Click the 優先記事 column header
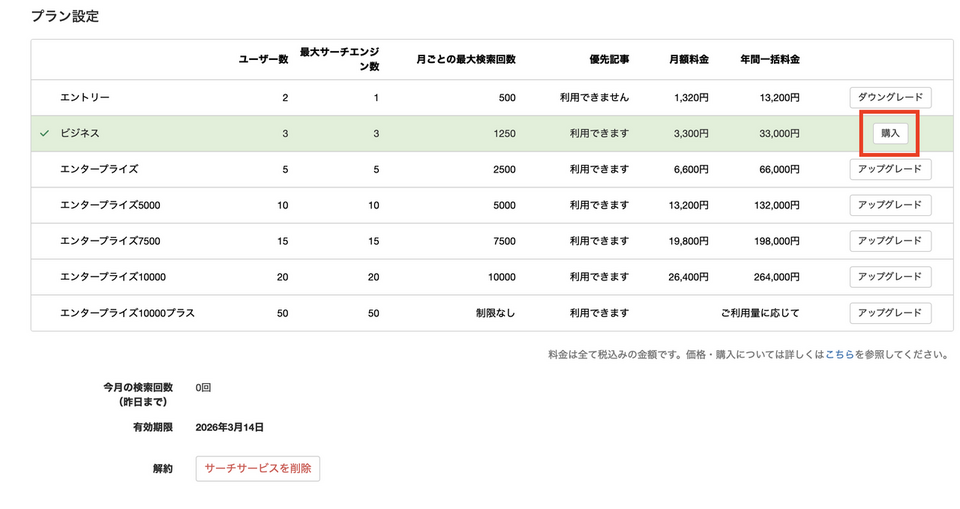The image size is (960, 509). coord(609,60)
